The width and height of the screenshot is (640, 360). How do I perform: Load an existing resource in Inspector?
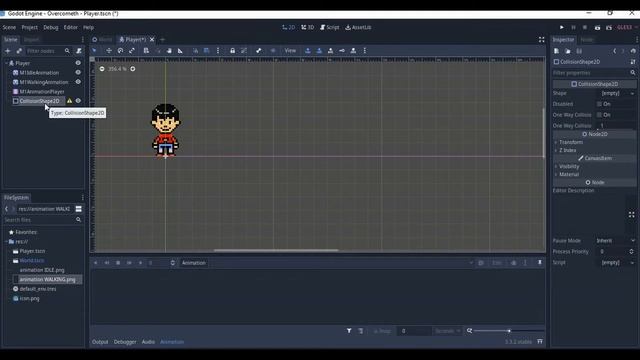pyautogui.click(x=568, y=51)
